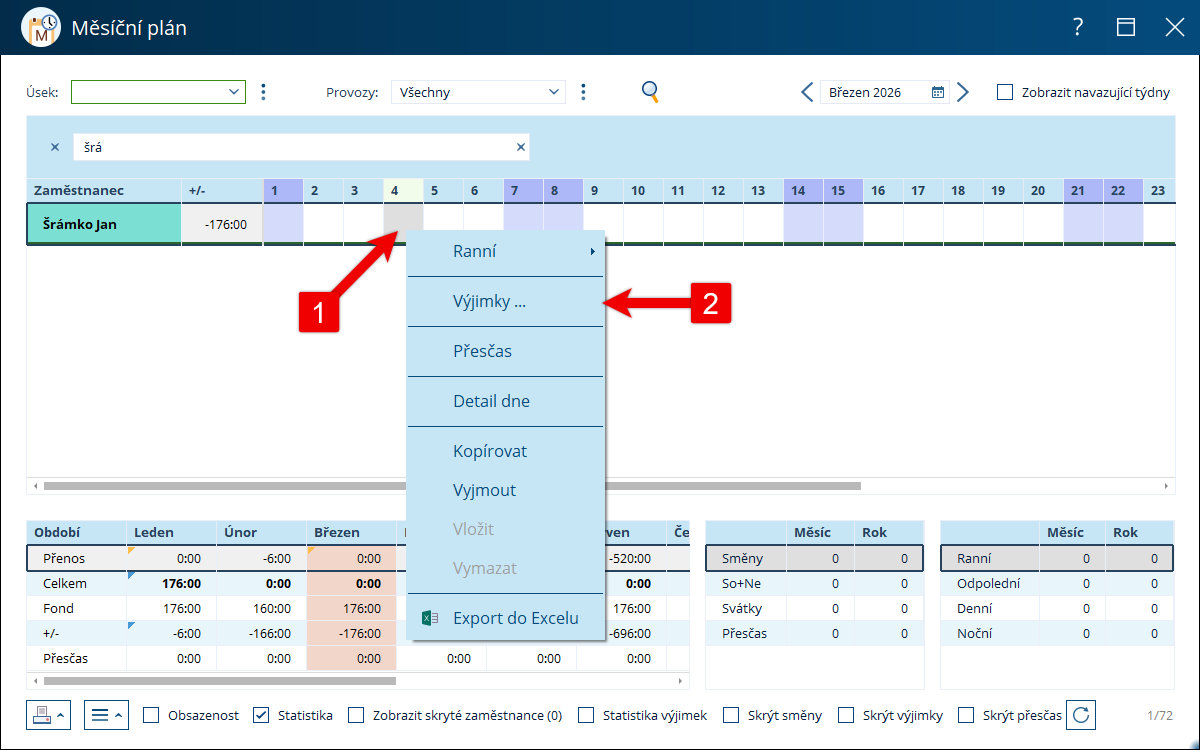
Task: Click the +/- column header
Action: [x=222, y=190]
